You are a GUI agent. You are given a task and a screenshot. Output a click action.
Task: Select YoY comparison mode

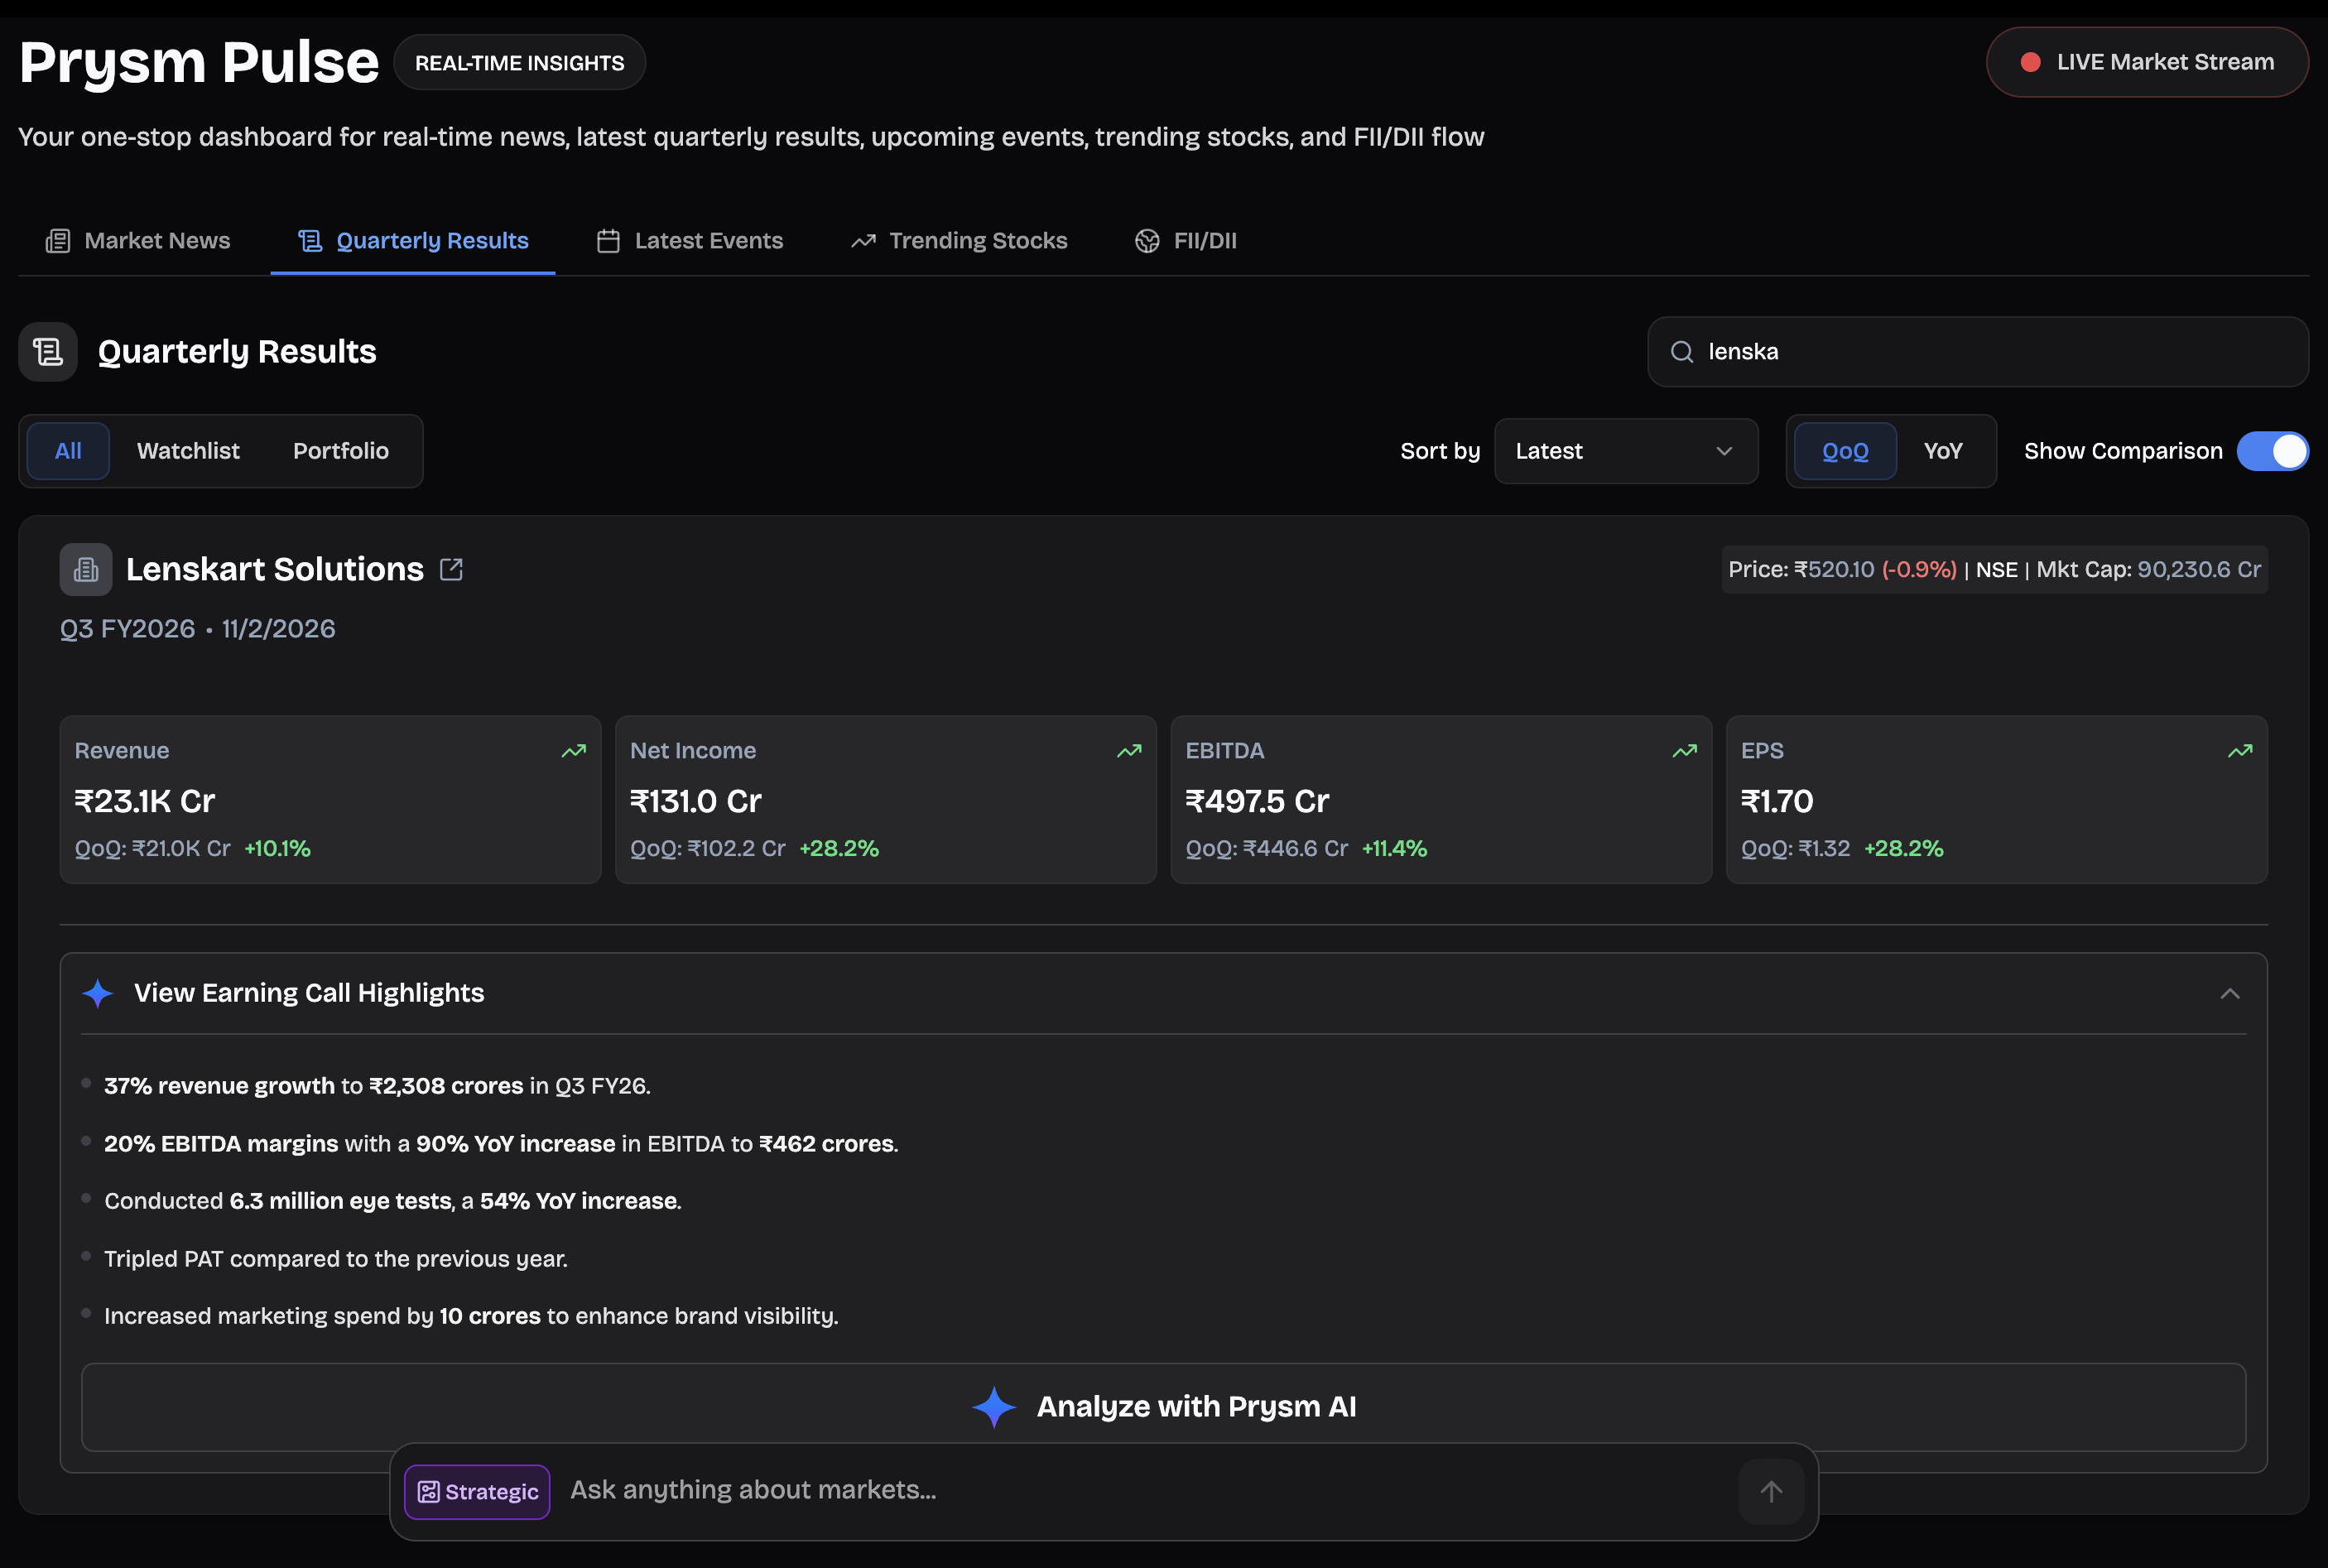click(x=1942, y=451)
